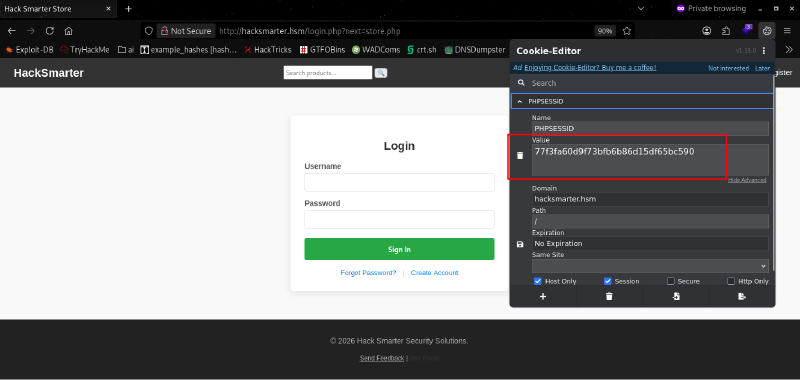This screenshot has width=800, height=380.
Task: Click the purple extension icon in toolbar
Action: tap(747, 30)
